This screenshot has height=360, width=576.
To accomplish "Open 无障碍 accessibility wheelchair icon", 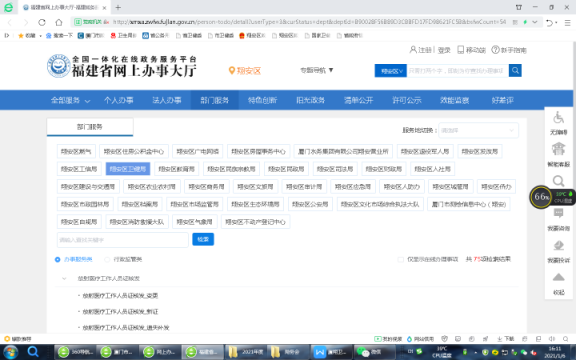I will (558, 118).
